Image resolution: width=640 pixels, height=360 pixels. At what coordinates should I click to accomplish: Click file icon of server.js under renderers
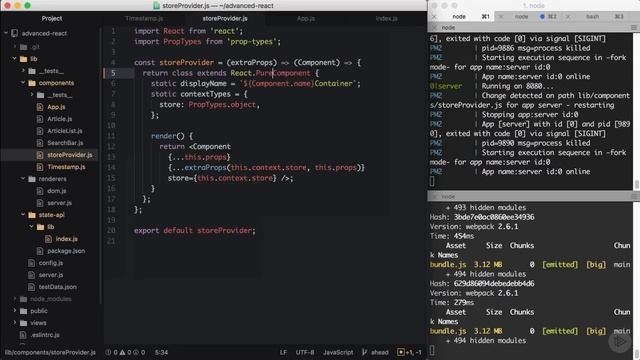click(x=40, y=203)
